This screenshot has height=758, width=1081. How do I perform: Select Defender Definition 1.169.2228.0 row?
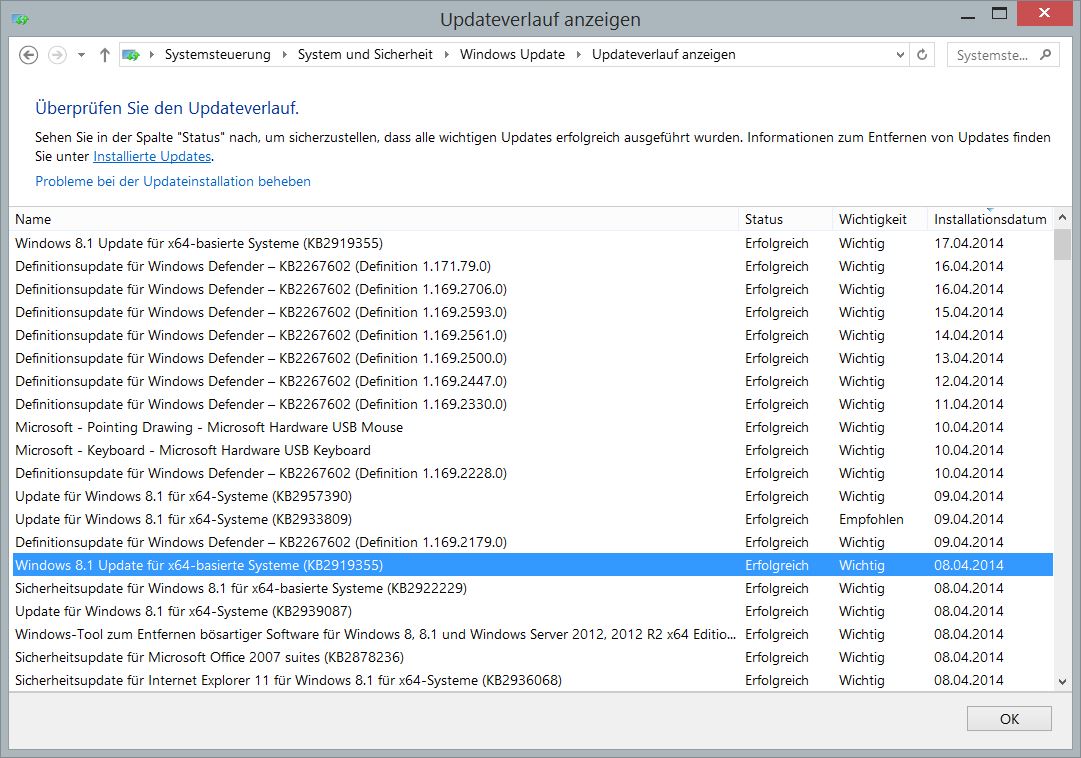coord(533,473)
